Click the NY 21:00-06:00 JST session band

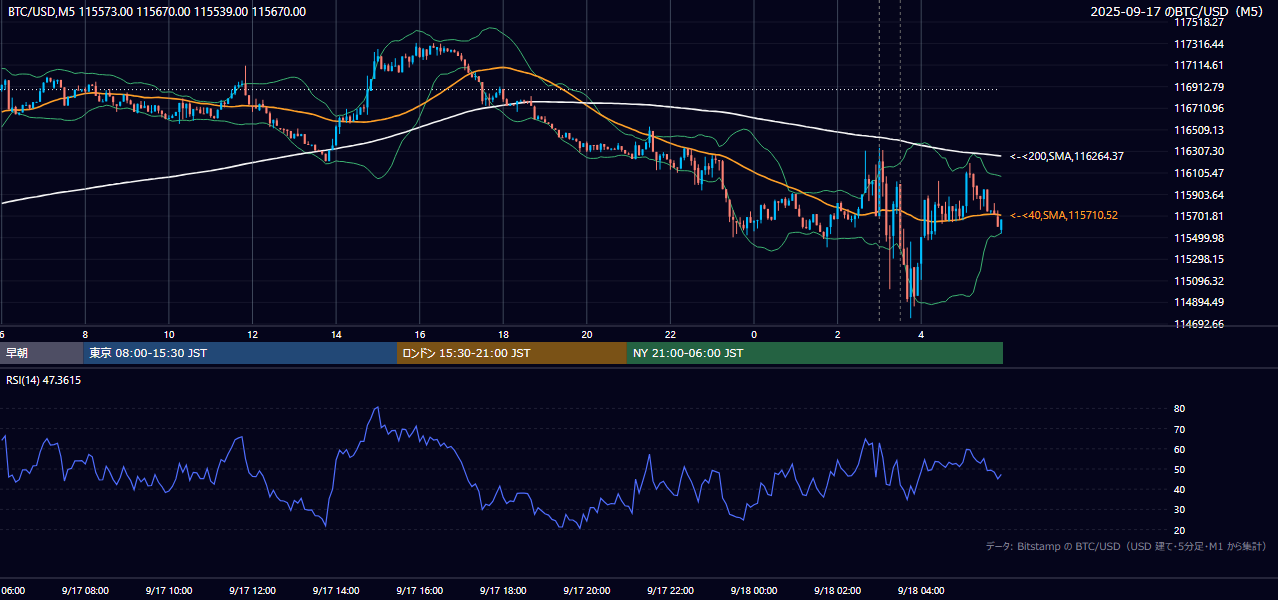pyautogui.click(x=815, y=353)
